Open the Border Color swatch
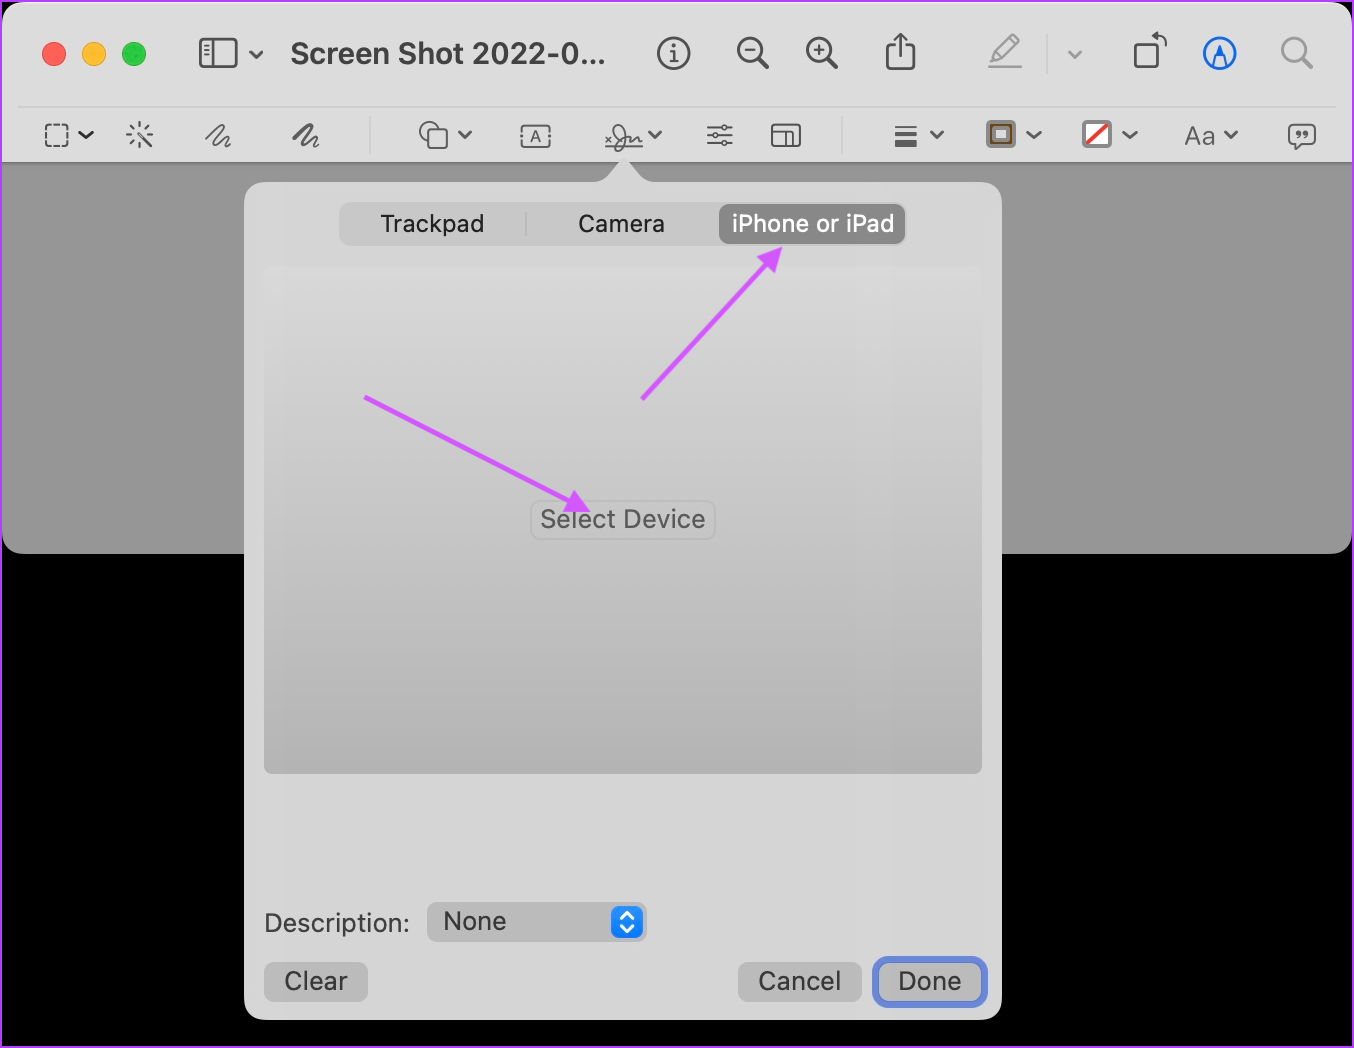Image resolution: width=1354 pixels, height=1048 pixels. click(x=1001, y=134)
